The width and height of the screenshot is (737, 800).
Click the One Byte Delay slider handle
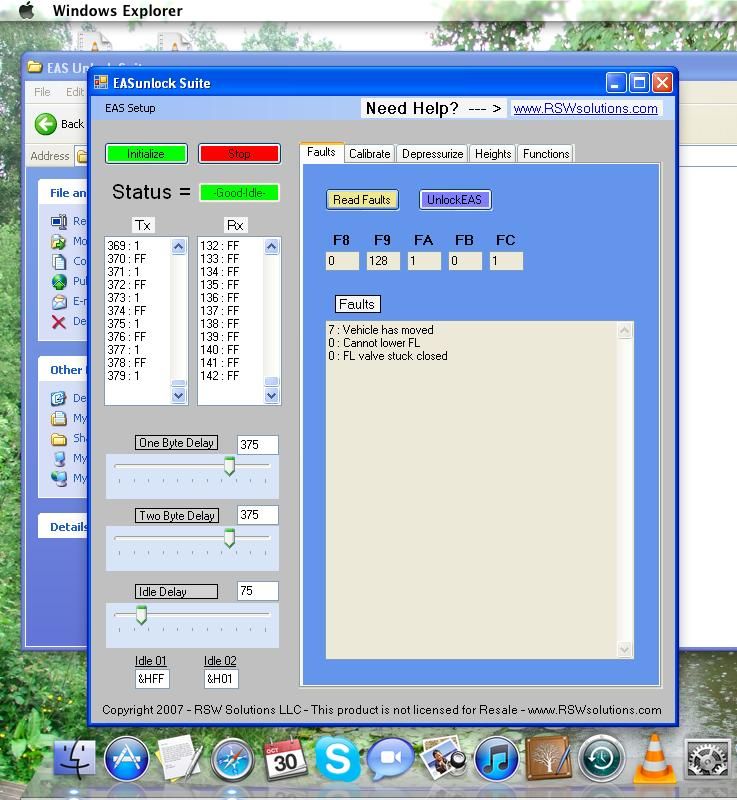tap(230, 466)
